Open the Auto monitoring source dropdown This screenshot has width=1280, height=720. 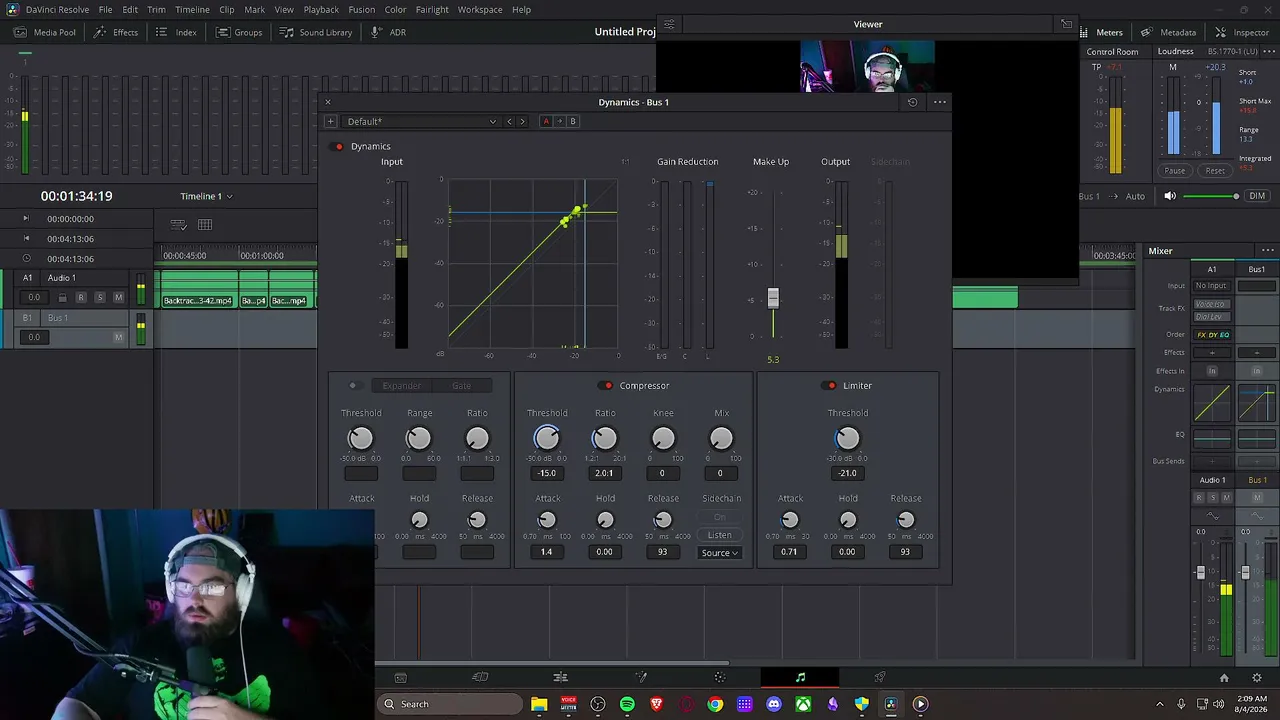tap(1135, 196)
